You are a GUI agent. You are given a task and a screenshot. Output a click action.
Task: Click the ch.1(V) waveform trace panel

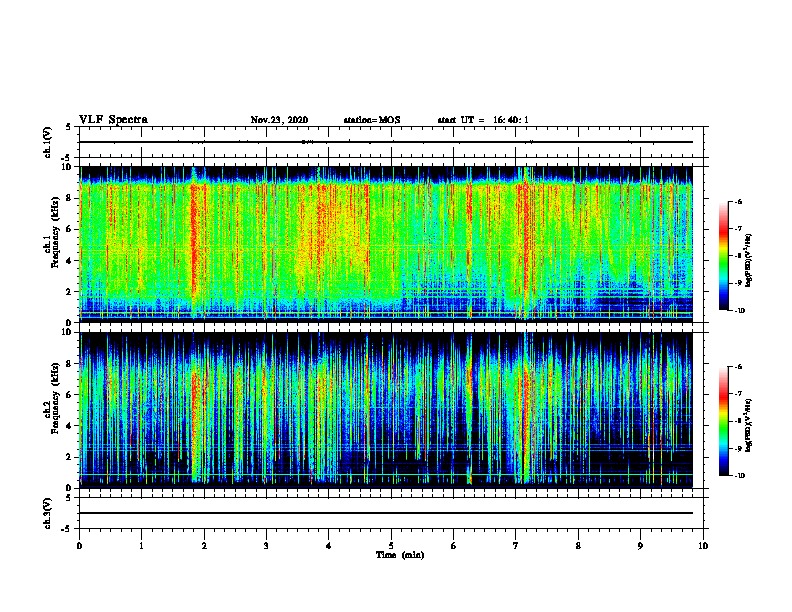click(x=391, y=142)
